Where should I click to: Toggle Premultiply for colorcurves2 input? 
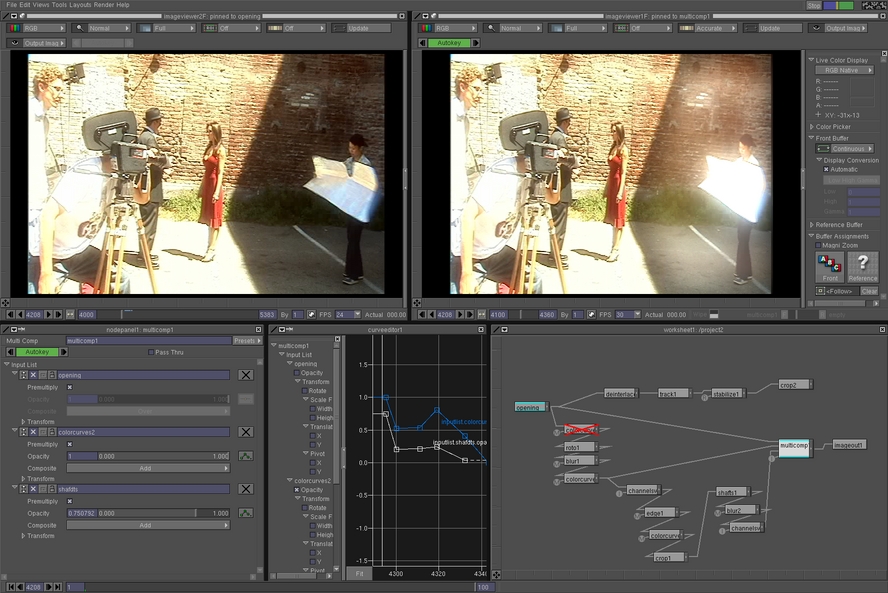70,444
